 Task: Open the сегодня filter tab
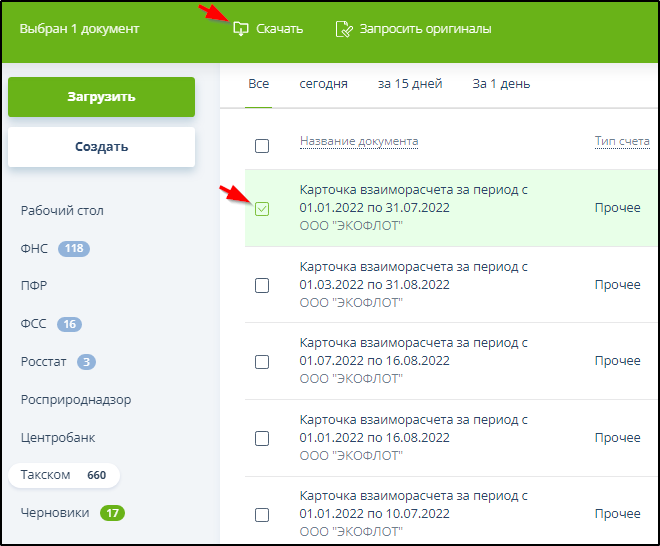tap(323, 84)
